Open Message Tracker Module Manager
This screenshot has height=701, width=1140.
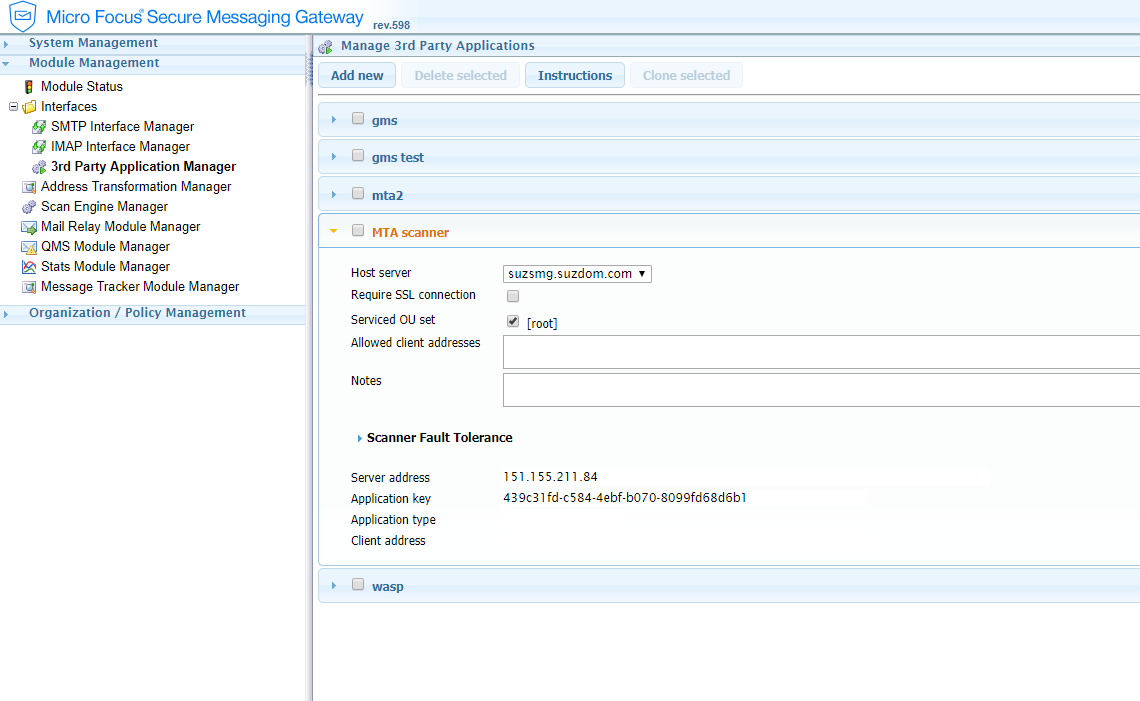coord(140,287)
